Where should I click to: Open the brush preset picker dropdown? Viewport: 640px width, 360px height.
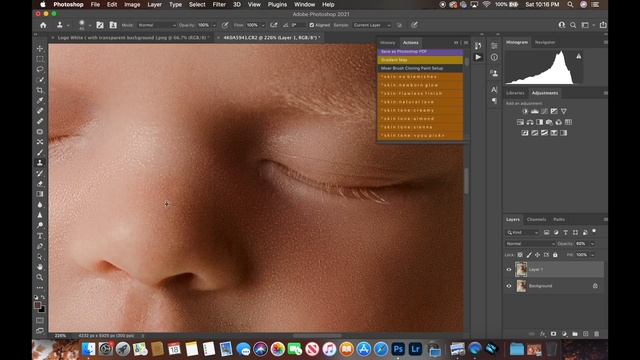90,25
